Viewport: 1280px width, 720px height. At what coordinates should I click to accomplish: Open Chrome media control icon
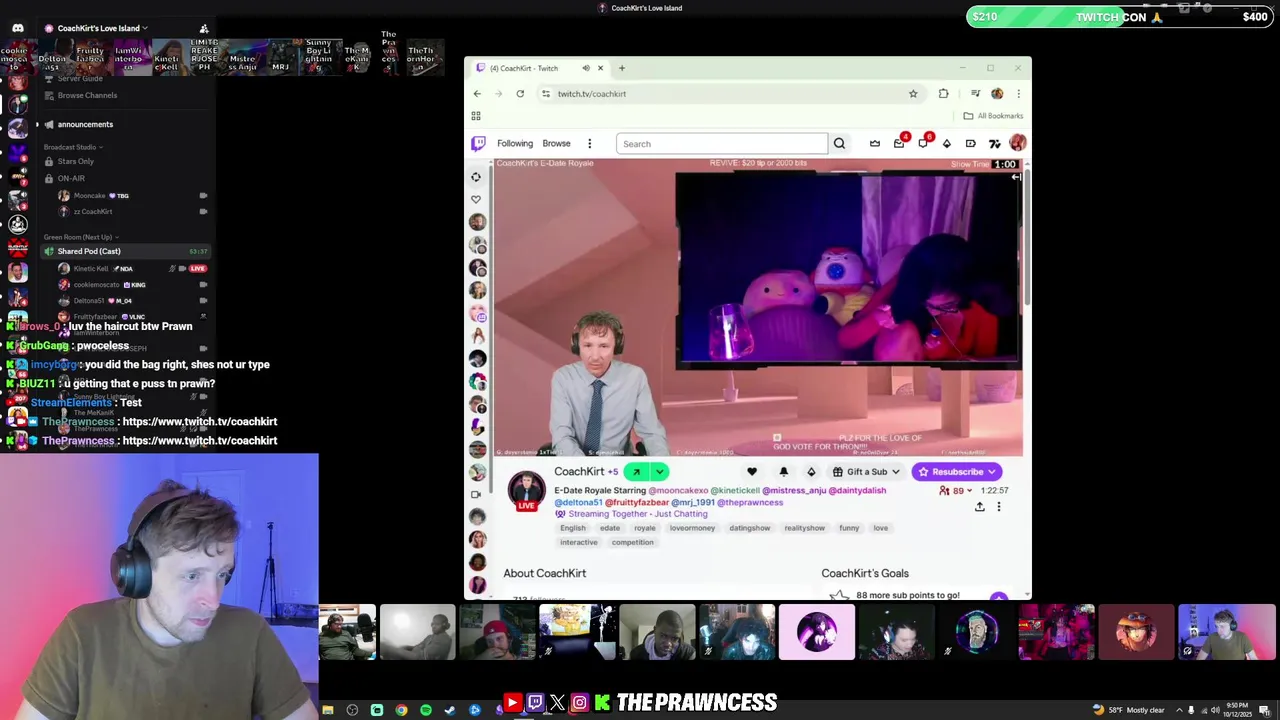975,94
